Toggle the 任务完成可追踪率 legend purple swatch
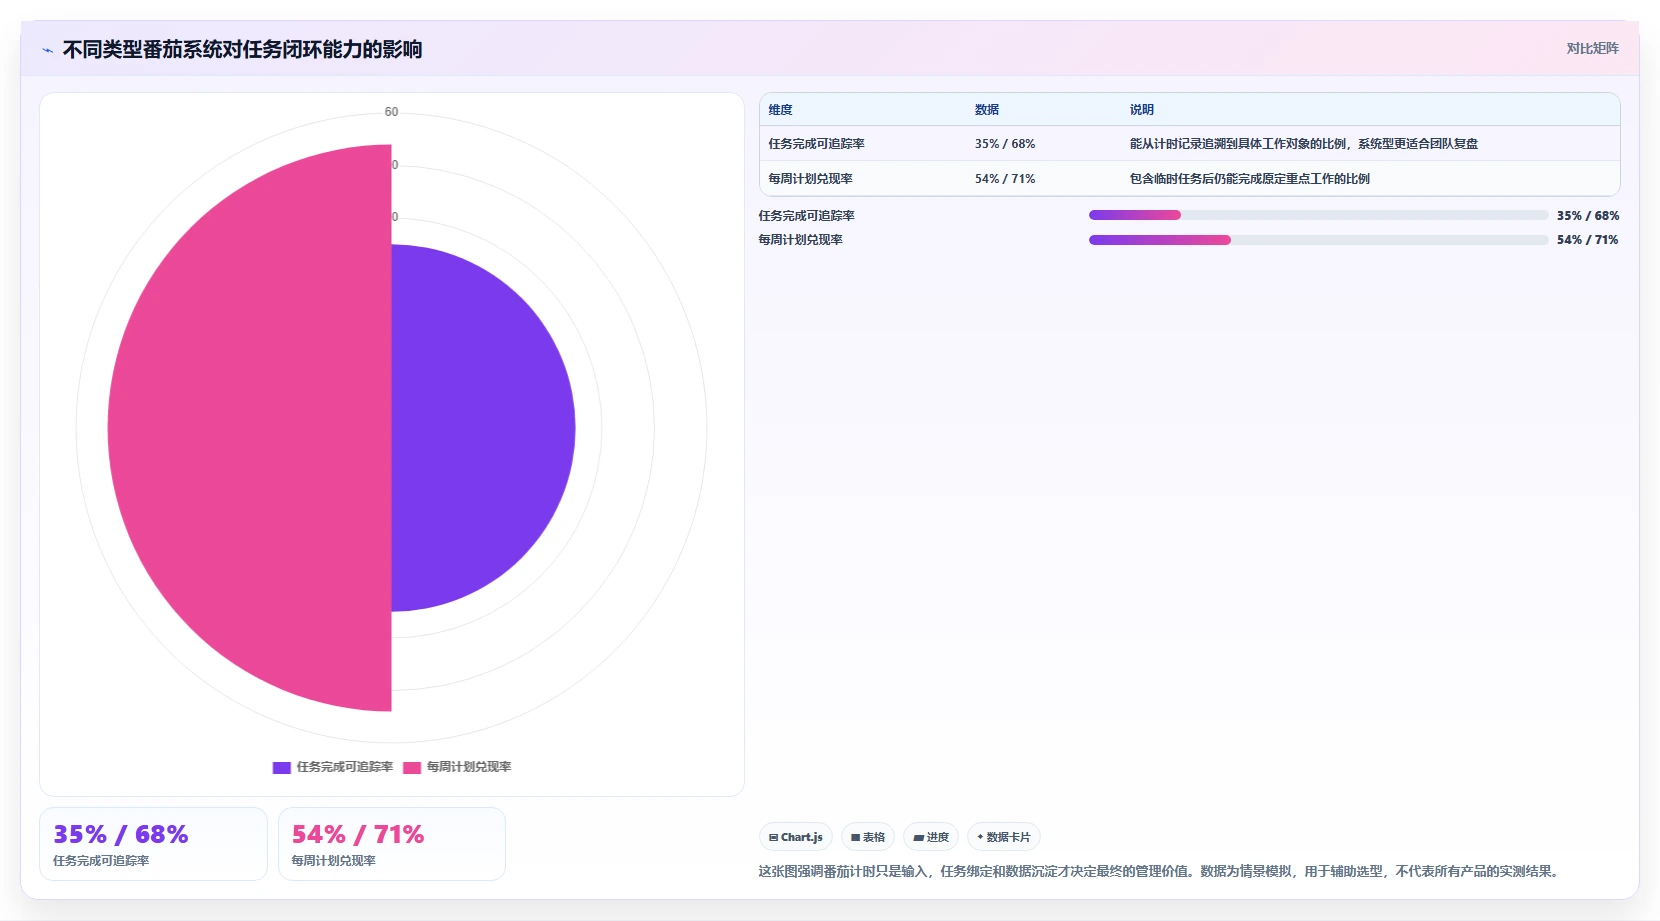1660x921 pixels. [x=281, y=767]
